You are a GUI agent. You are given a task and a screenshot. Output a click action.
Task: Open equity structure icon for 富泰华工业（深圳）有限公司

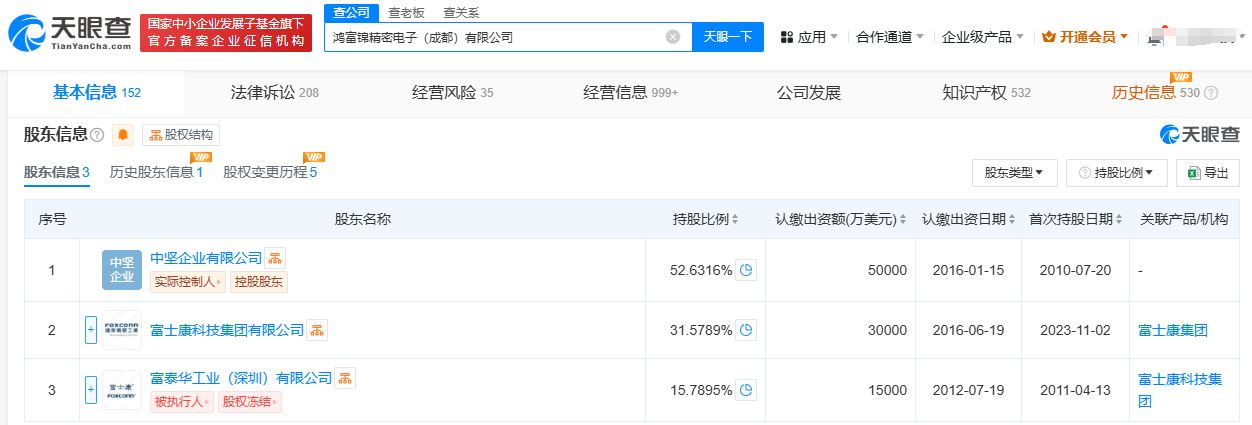coord(345,378)
